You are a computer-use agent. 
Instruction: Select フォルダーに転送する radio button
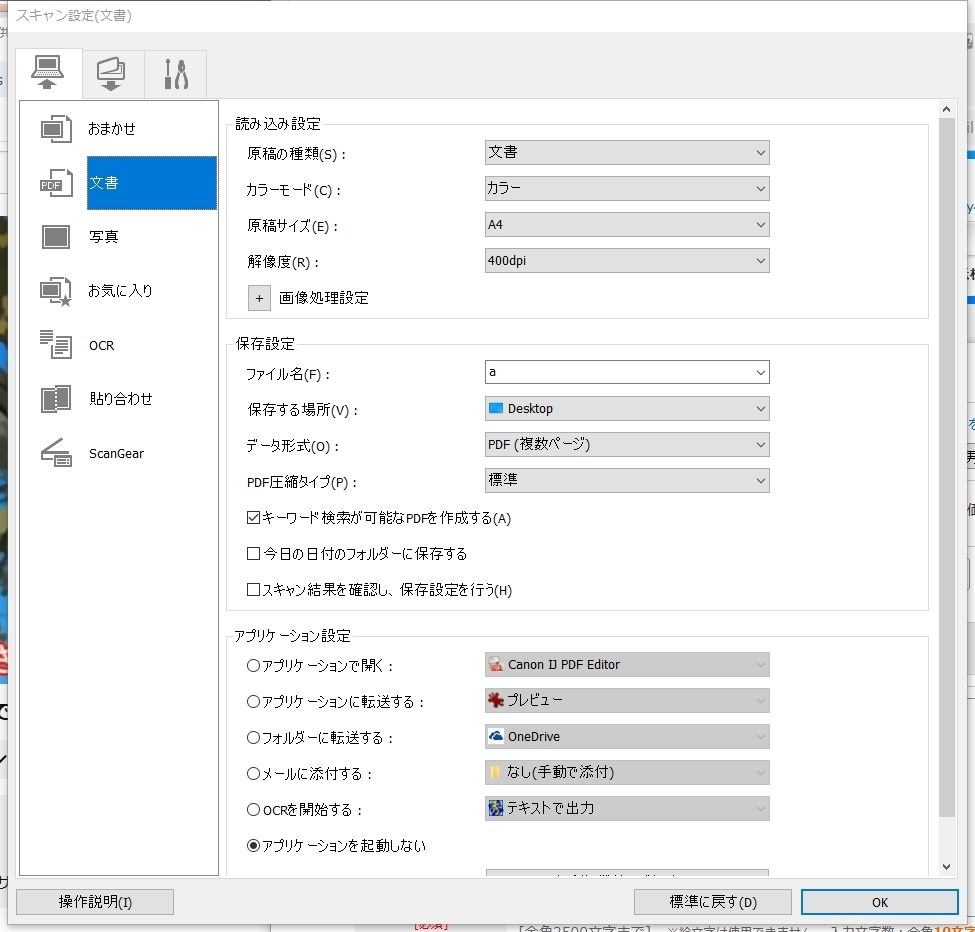click(253, 737)
